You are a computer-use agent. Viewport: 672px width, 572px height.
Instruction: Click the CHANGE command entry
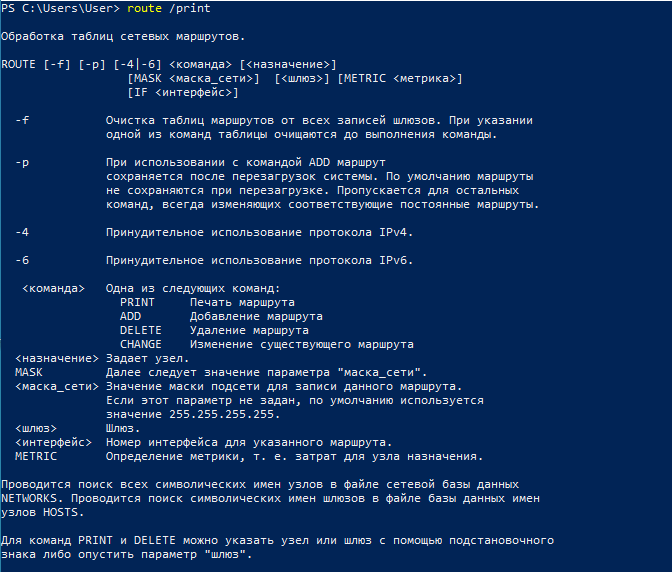pos(140,344)
